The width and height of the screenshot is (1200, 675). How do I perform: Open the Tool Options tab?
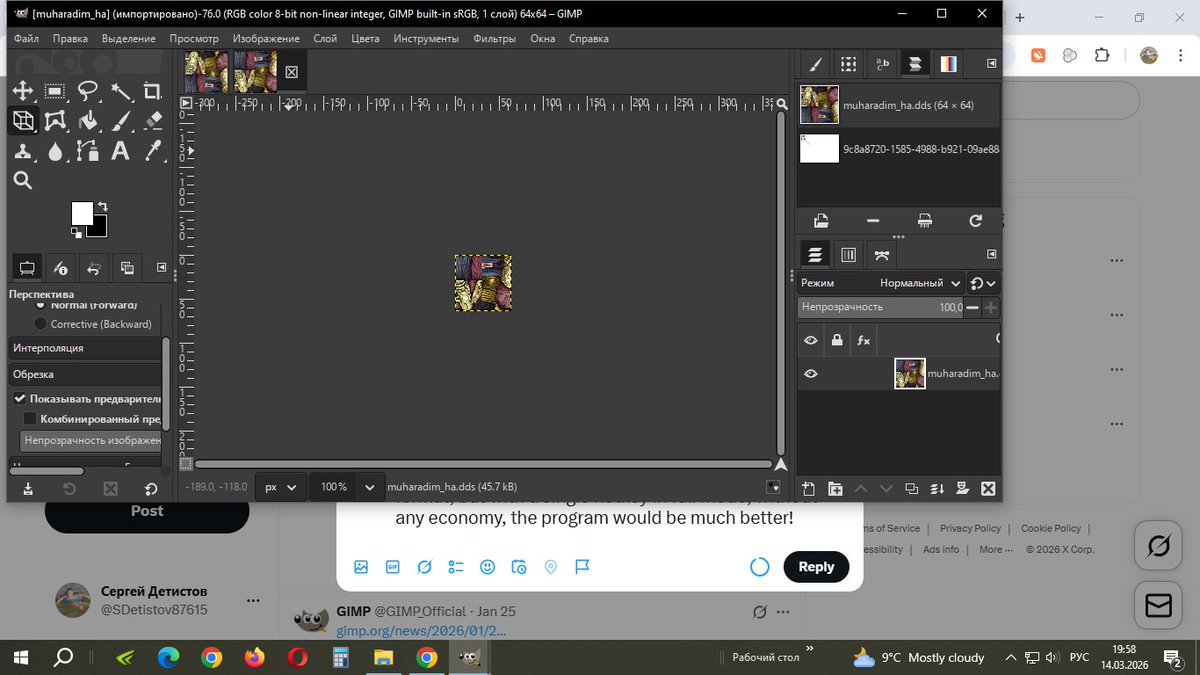[x=27, y=267]
